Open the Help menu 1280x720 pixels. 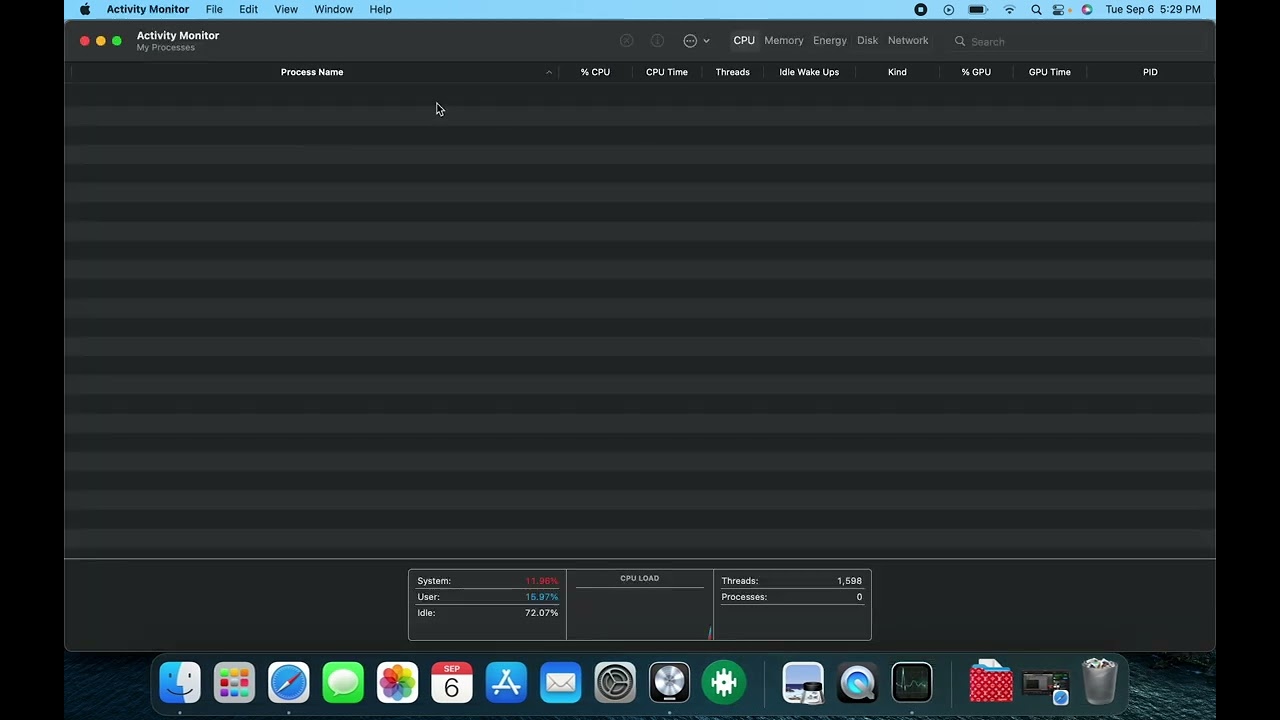(x=380, y=9)
